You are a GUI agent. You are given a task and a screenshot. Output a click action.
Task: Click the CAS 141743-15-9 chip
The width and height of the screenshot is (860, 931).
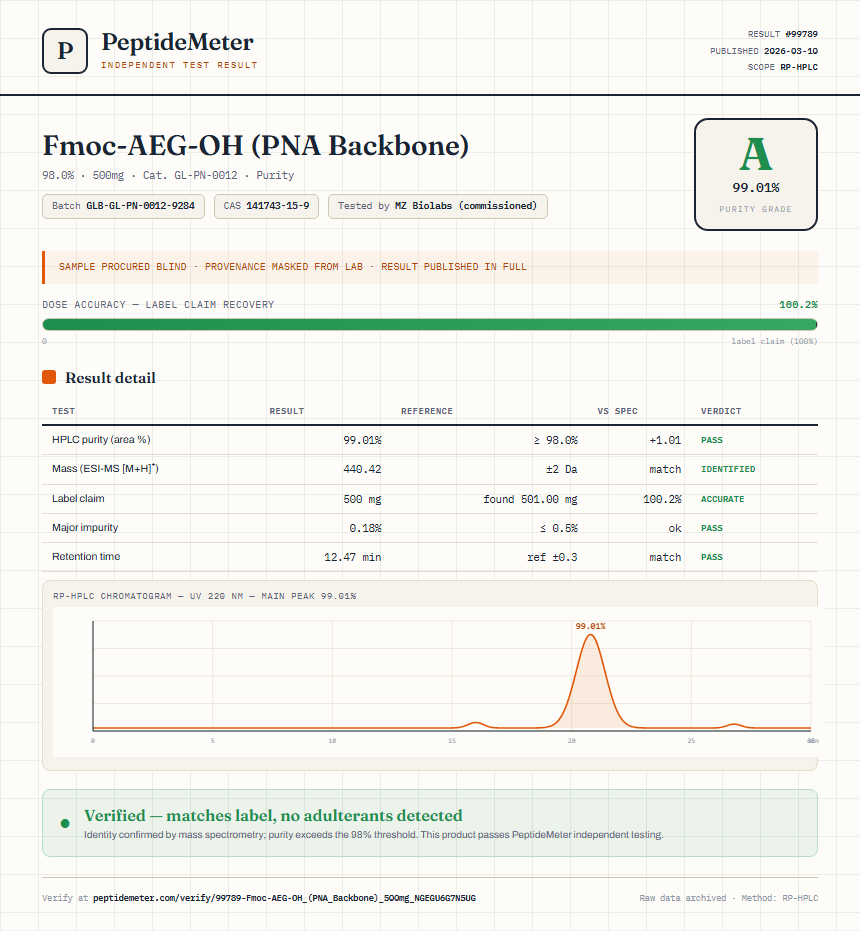[x=266, y=206]
